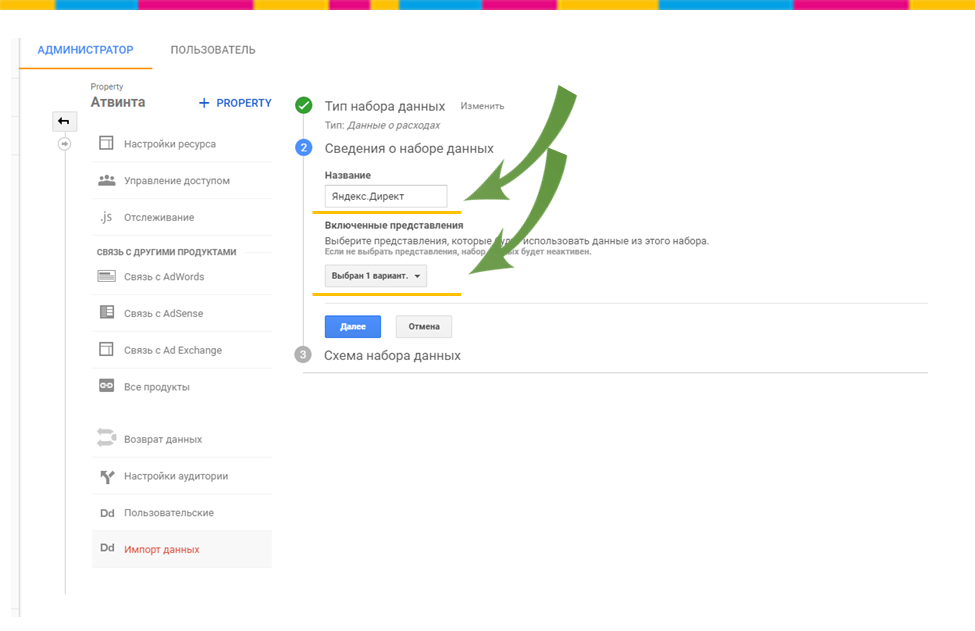Click the Настройки ресурса icon
This screenshot has width=975, height=631.
pyautogui.click(x=106, y=143)
